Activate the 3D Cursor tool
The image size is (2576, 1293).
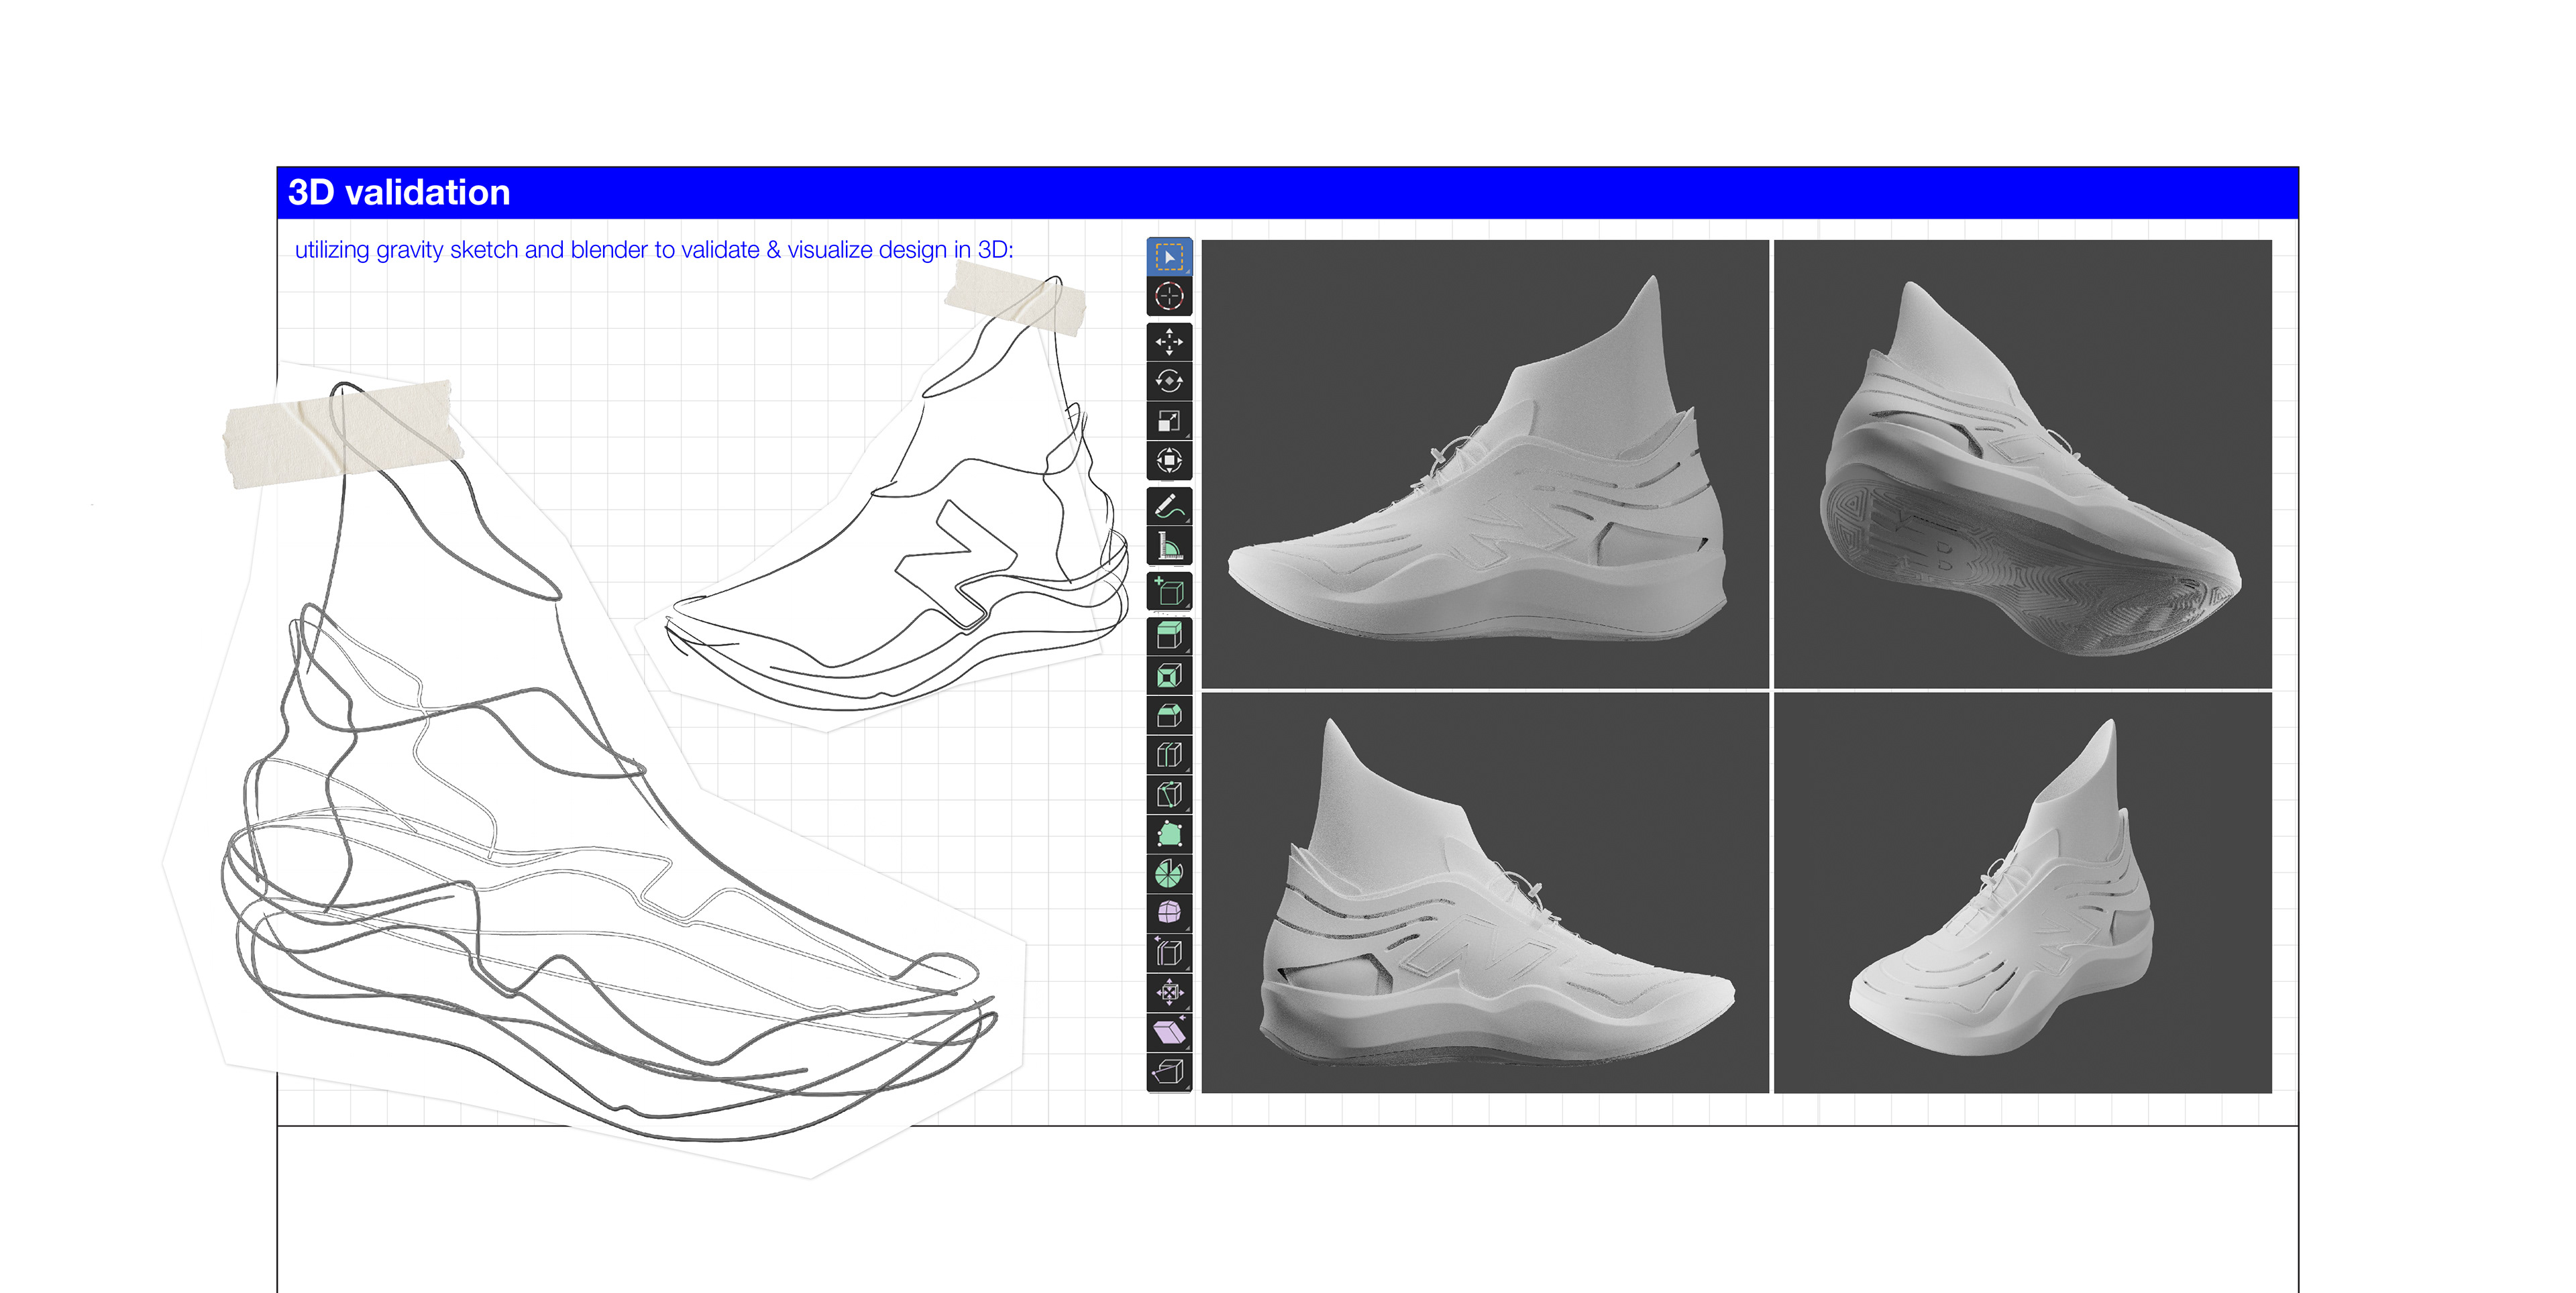(x=1168, y=296)
